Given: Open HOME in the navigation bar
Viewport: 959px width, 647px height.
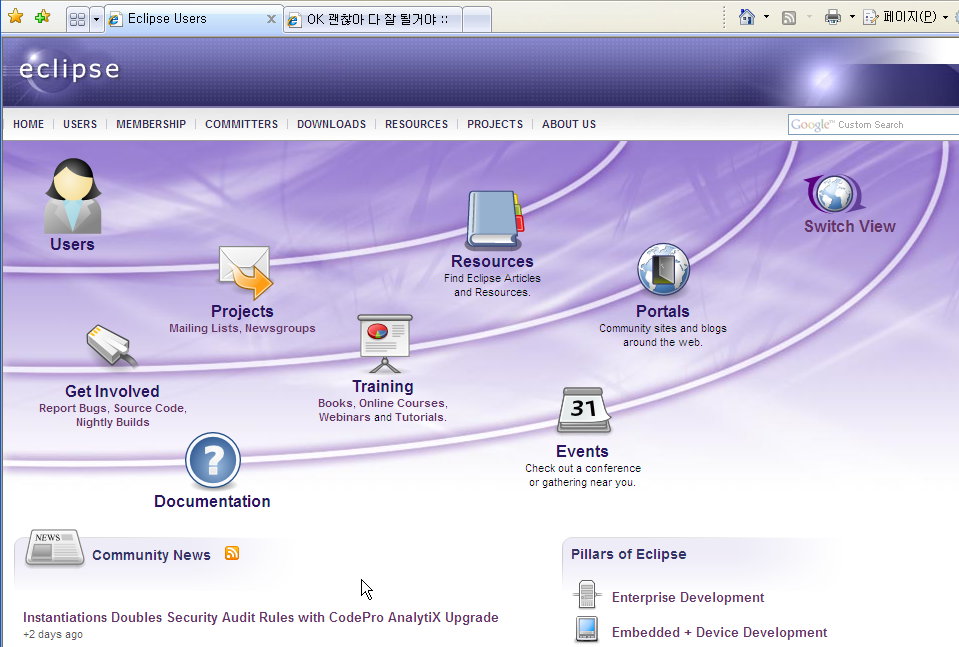Looking at the screenshot, I should click(28, 124).
